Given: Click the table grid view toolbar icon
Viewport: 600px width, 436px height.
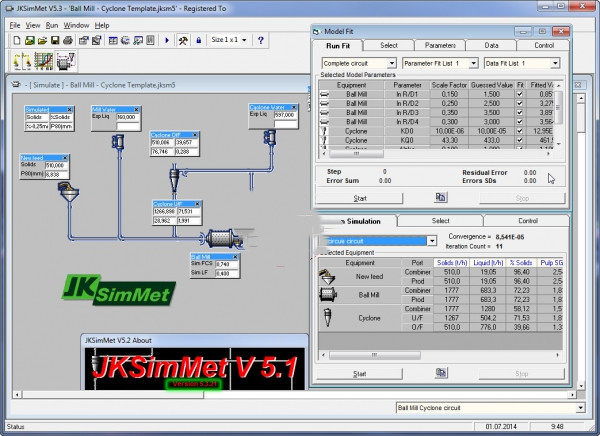Looking at the screenshot, I should pyautogui.click(x=113, y=40).
